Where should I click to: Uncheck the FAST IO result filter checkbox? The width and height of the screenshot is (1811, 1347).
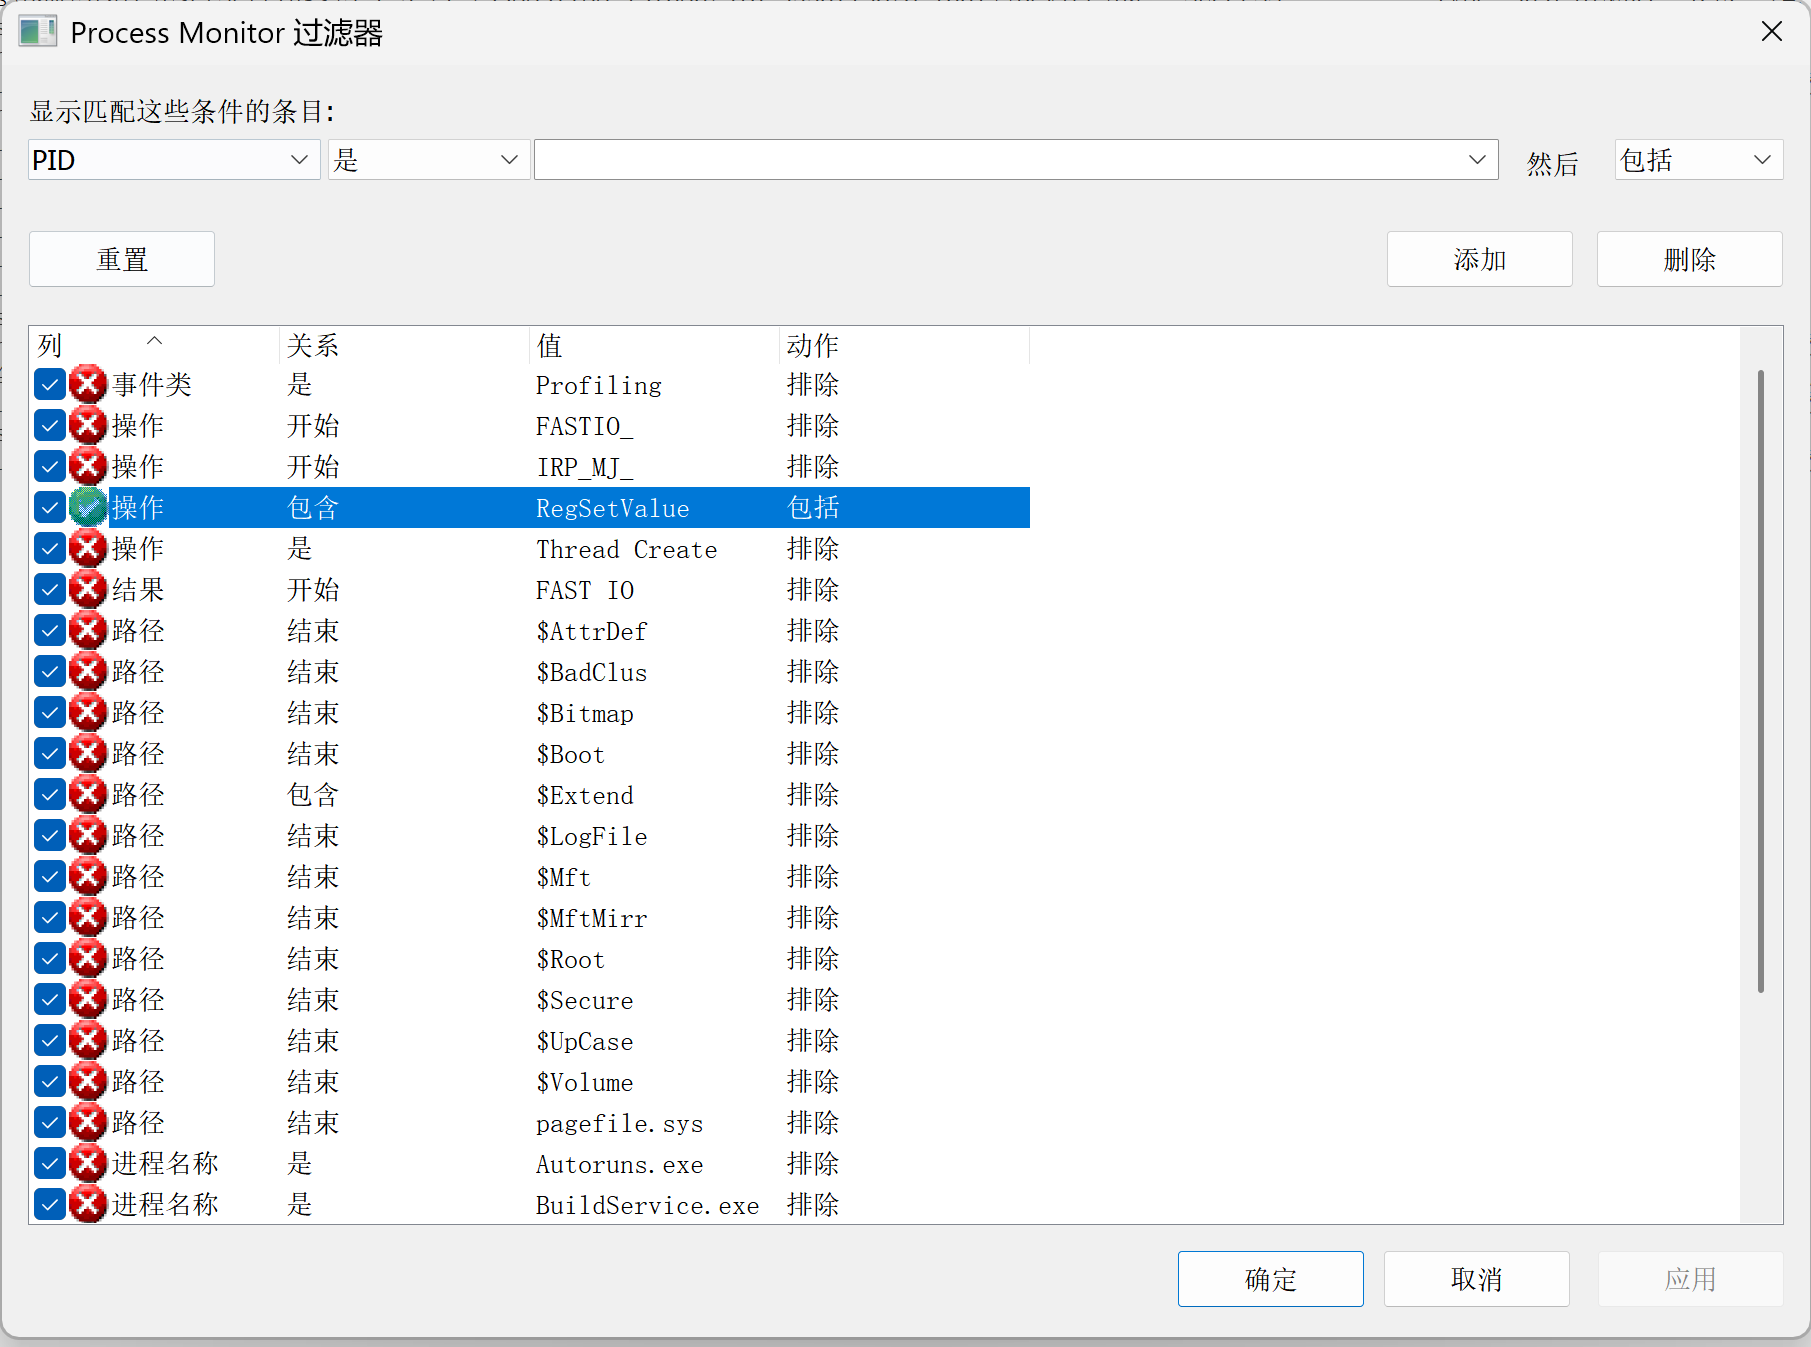coord(50,589)
